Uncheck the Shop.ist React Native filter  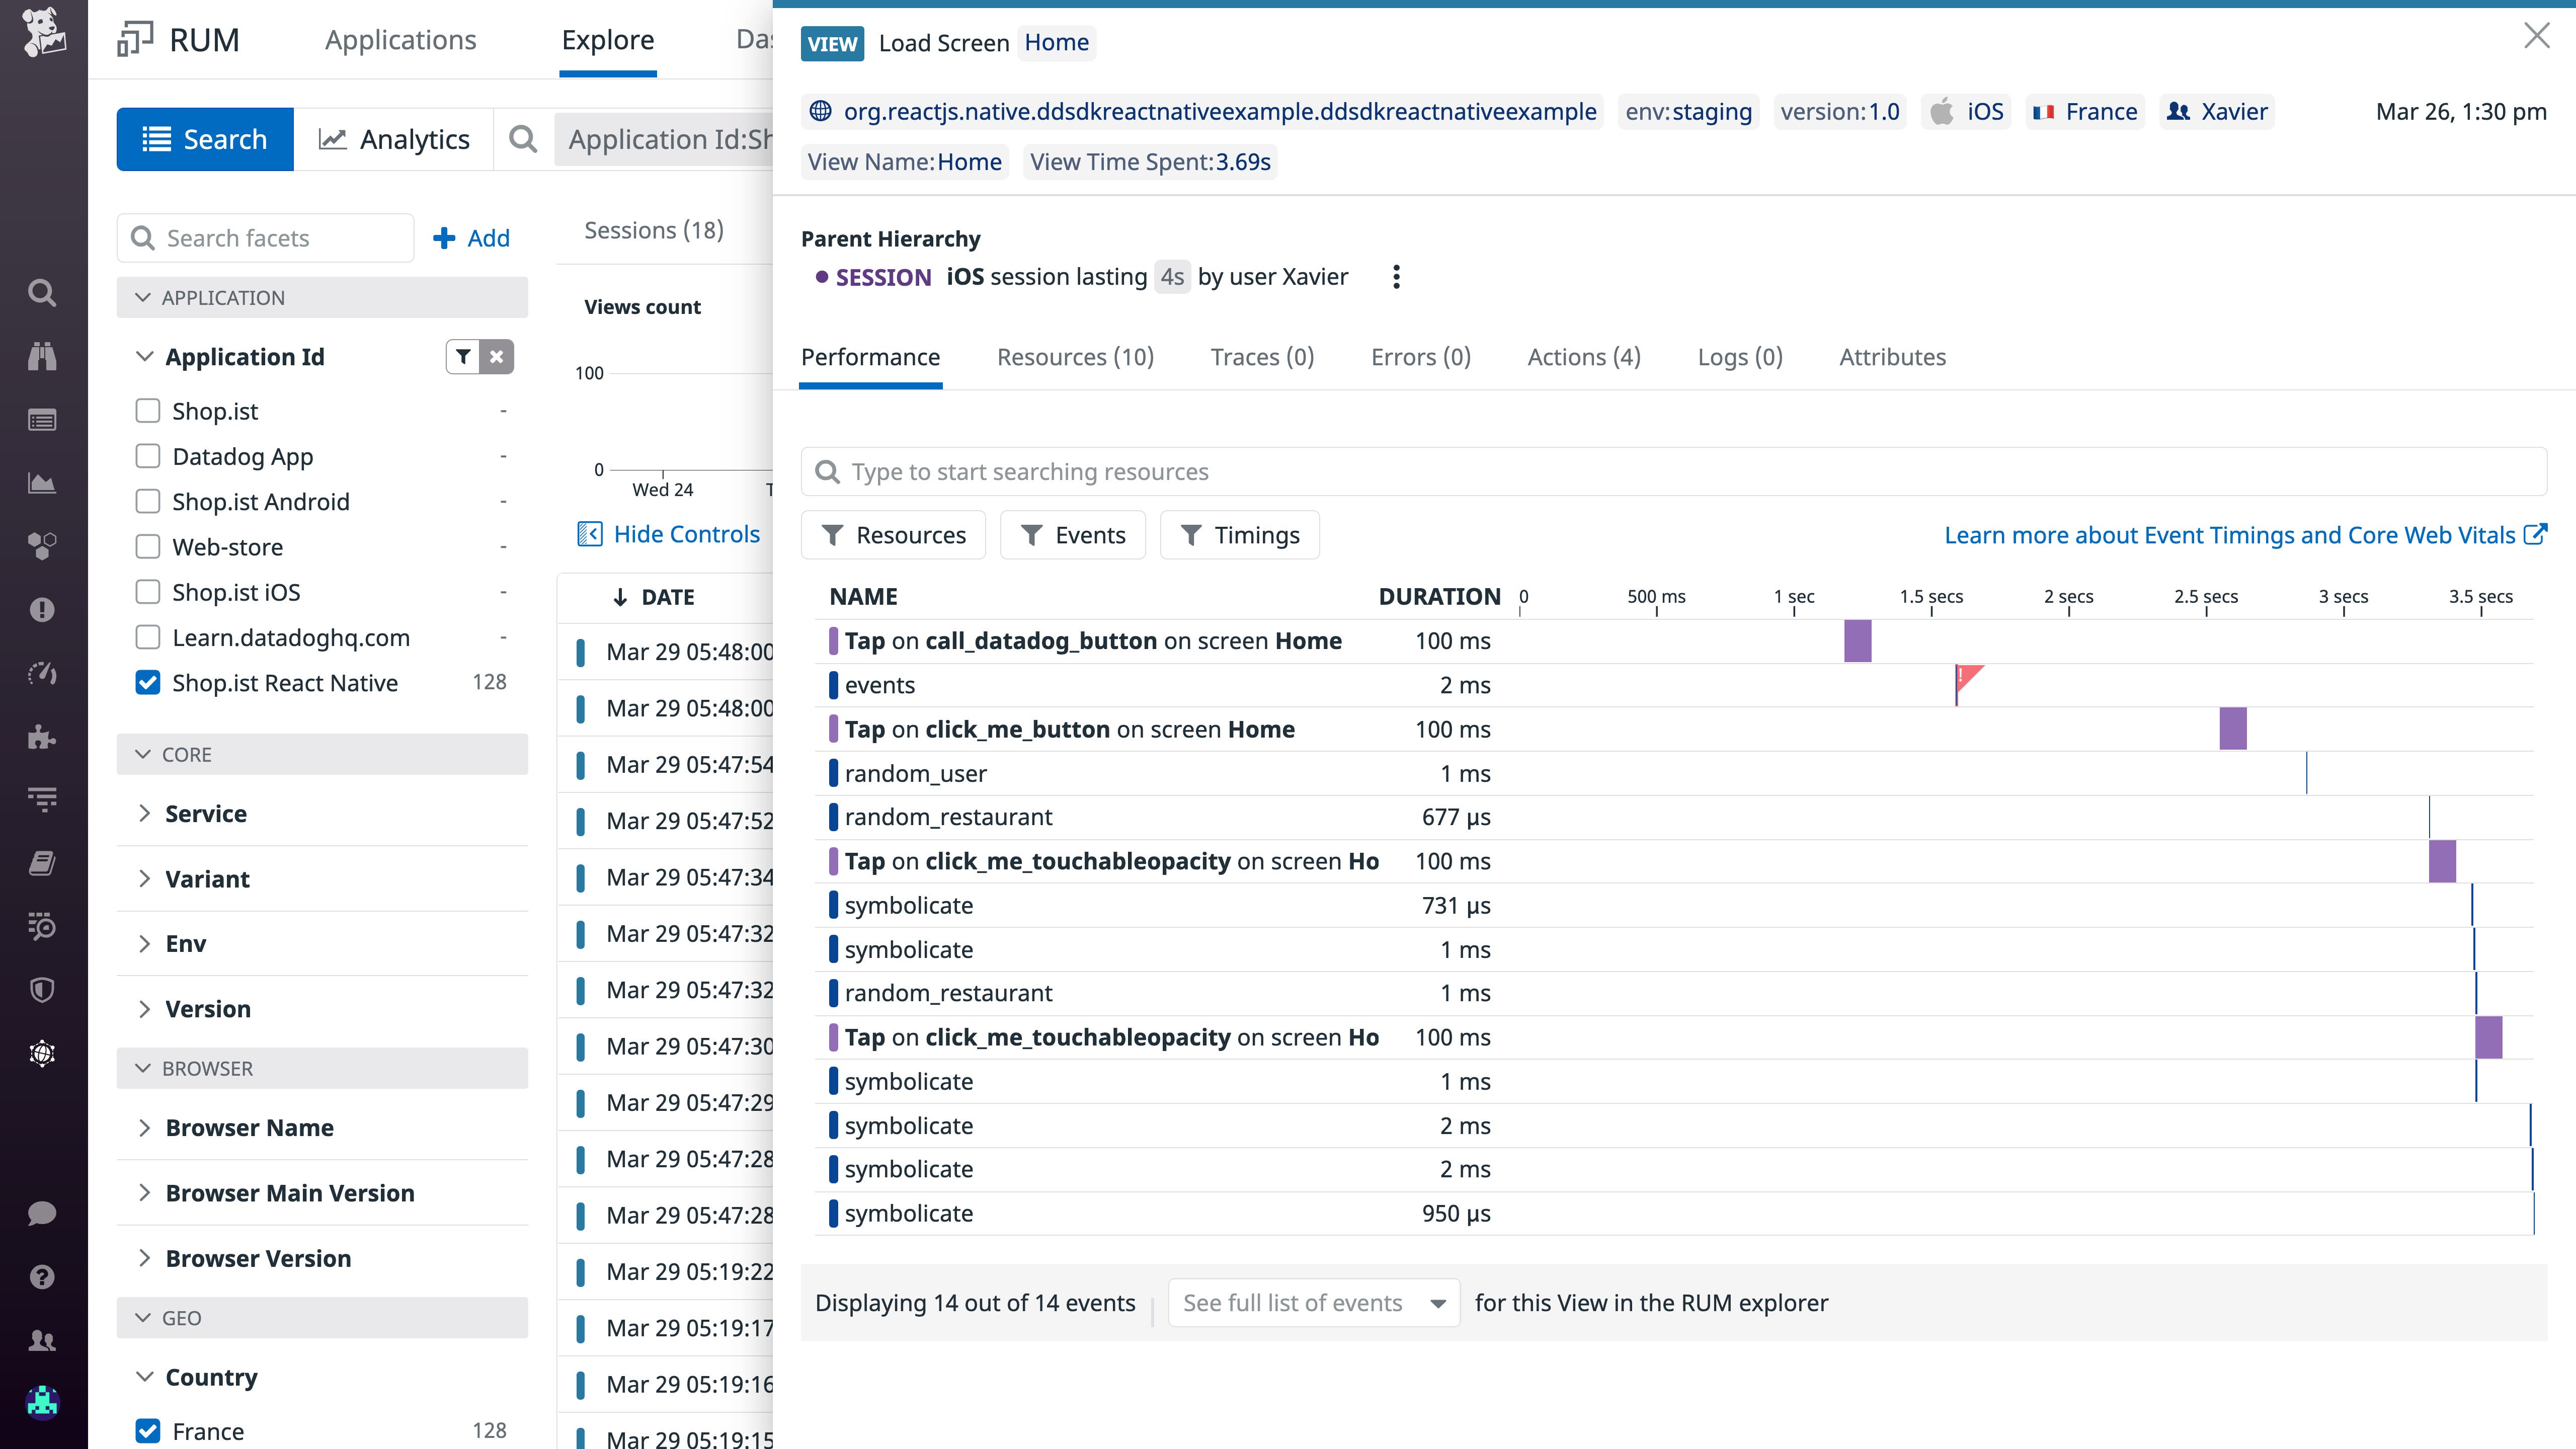(x=148, y=682)
